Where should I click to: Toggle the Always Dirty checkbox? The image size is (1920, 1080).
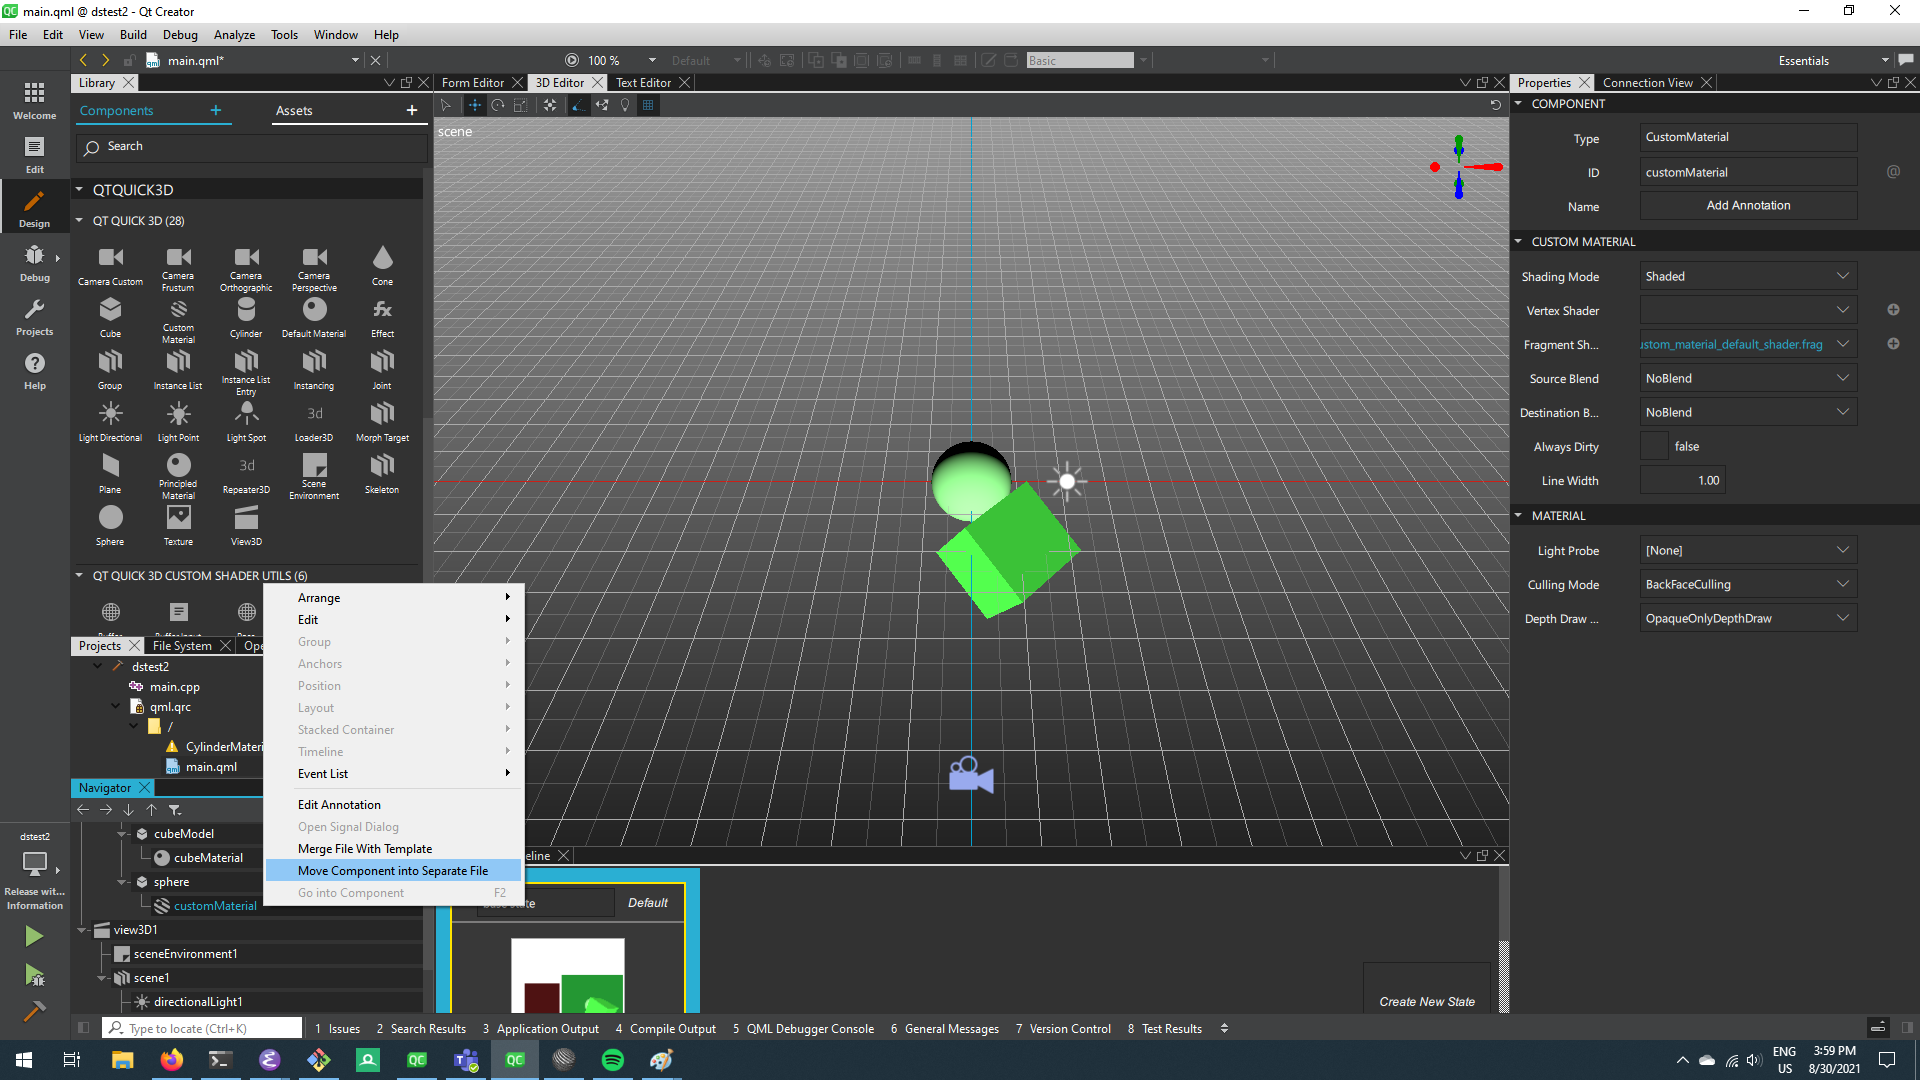pyautogui.click(x=1654, y=447)
